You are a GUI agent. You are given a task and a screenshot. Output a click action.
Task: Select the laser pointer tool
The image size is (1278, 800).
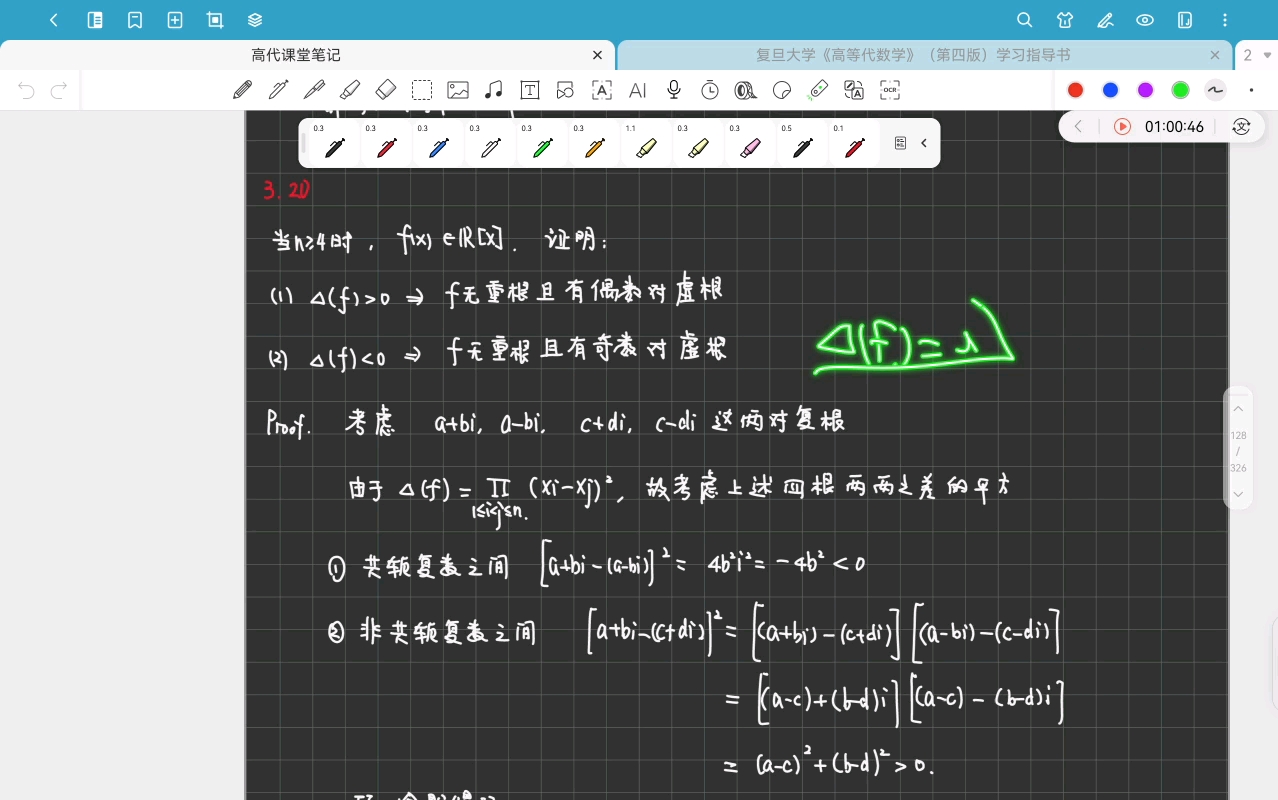tap(818, 90)
